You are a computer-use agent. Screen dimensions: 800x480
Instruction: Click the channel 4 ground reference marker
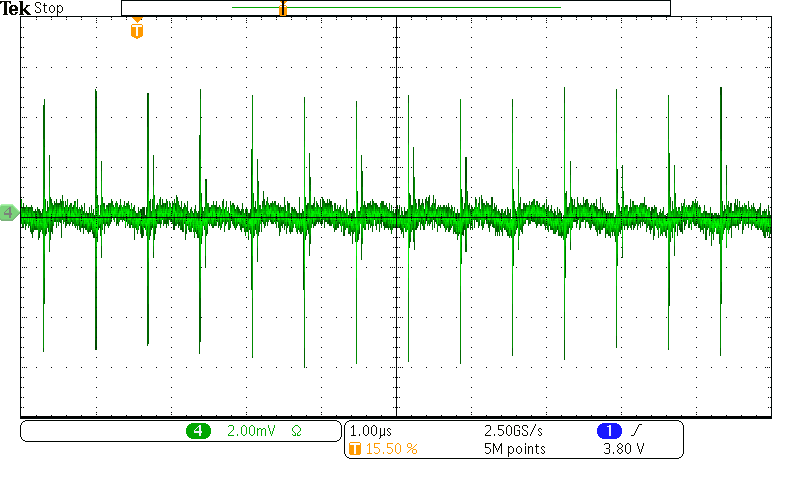point(9,213)
